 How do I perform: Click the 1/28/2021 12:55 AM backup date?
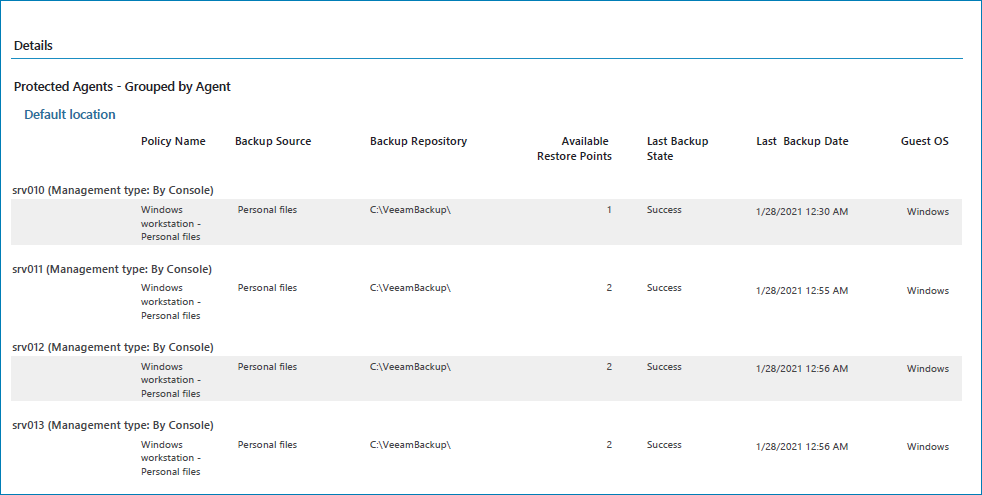(802, 291)
